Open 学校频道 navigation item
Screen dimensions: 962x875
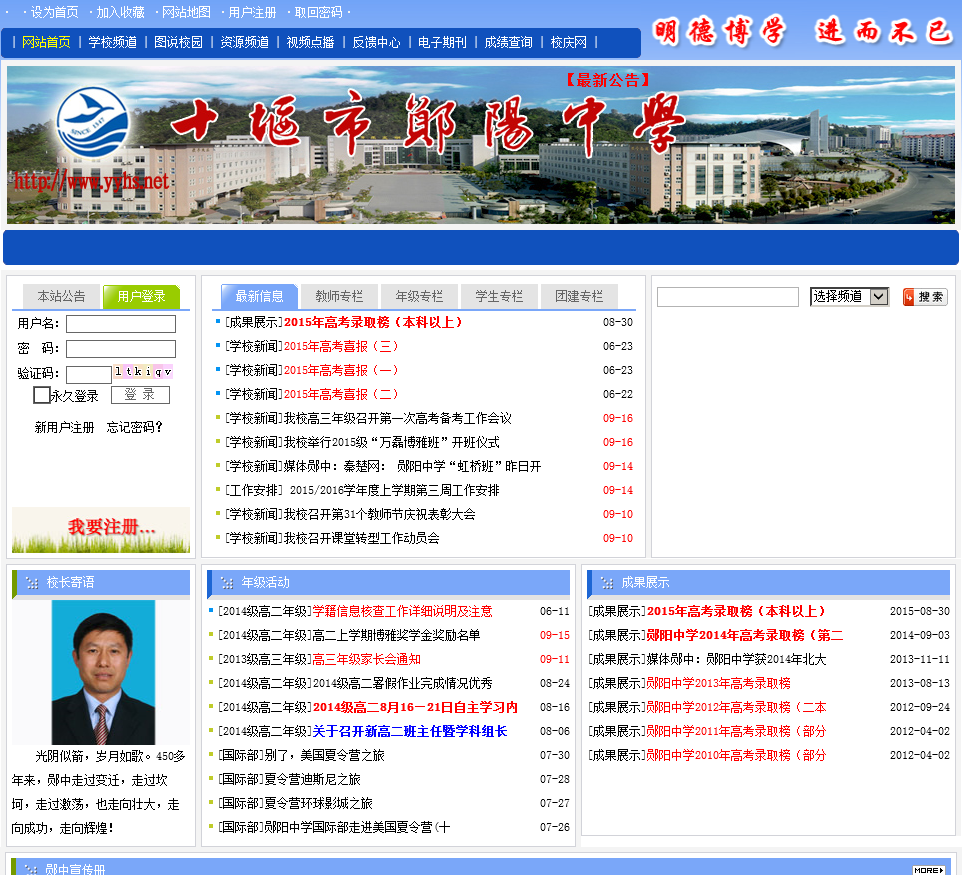coord(112,42)
